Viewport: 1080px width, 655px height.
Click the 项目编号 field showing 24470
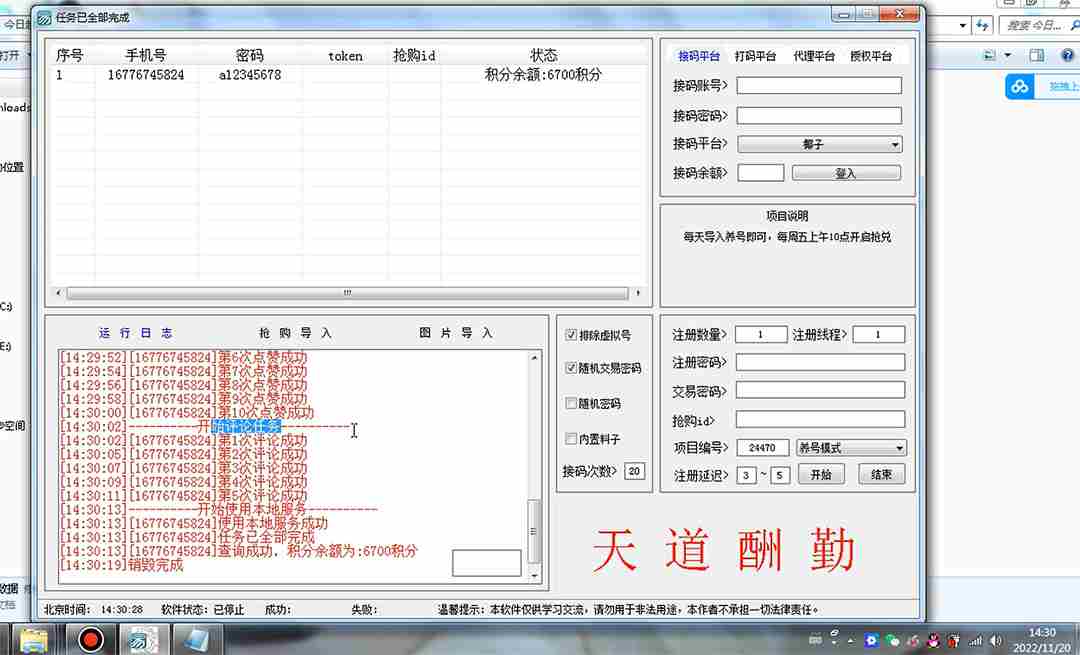(x=762, y=448)
